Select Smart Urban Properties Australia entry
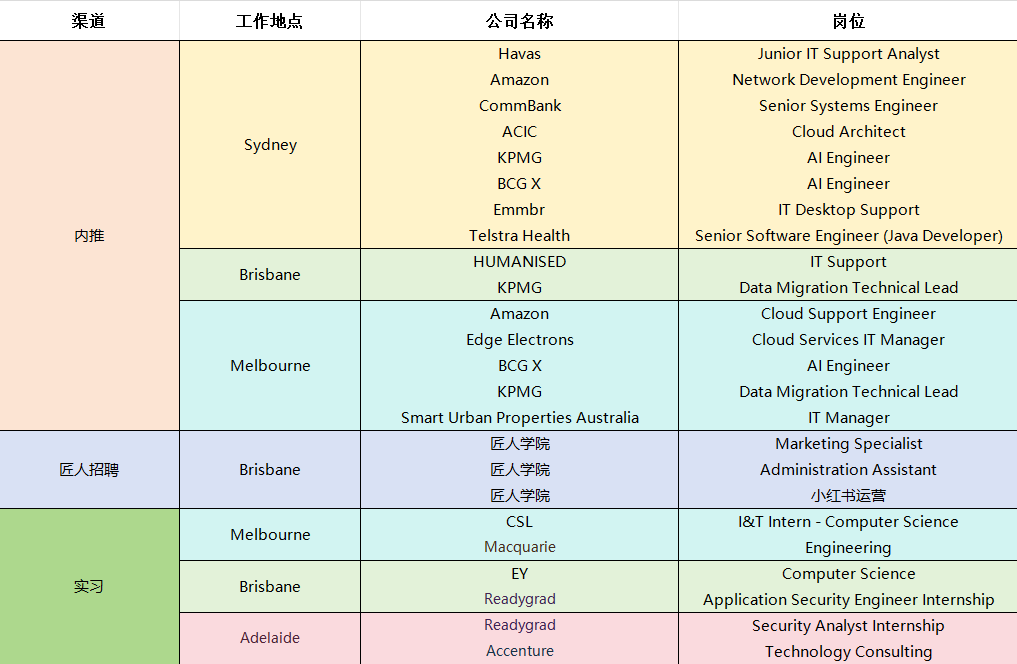The height and width of the screenshot is (664, 1017). (x=520, y=418)
